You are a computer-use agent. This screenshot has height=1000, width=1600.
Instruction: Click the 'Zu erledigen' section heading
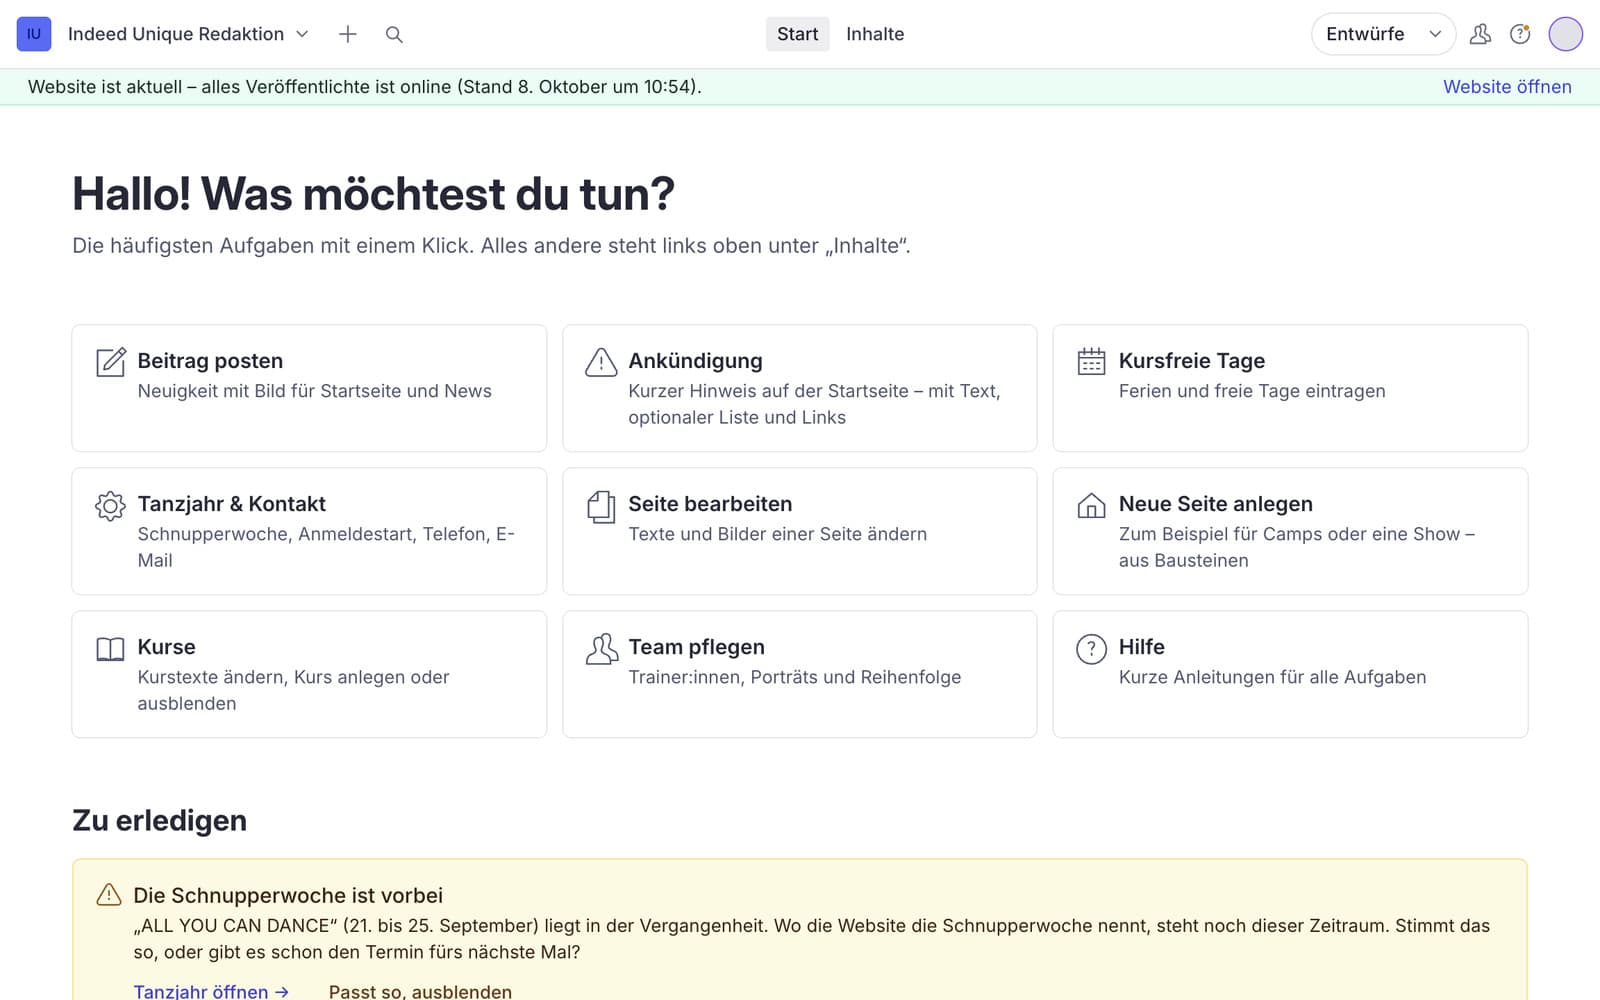[159, 820]
